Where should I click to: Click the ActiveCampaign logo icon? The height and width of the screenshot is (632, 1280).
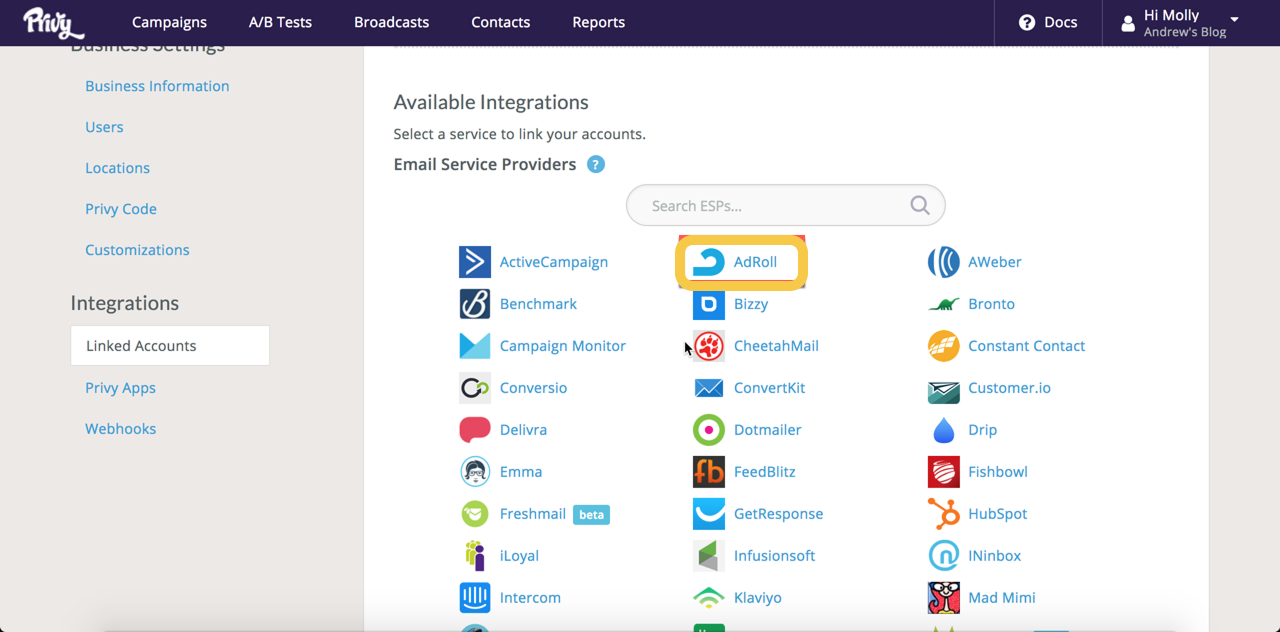click(x=474, y=262)
